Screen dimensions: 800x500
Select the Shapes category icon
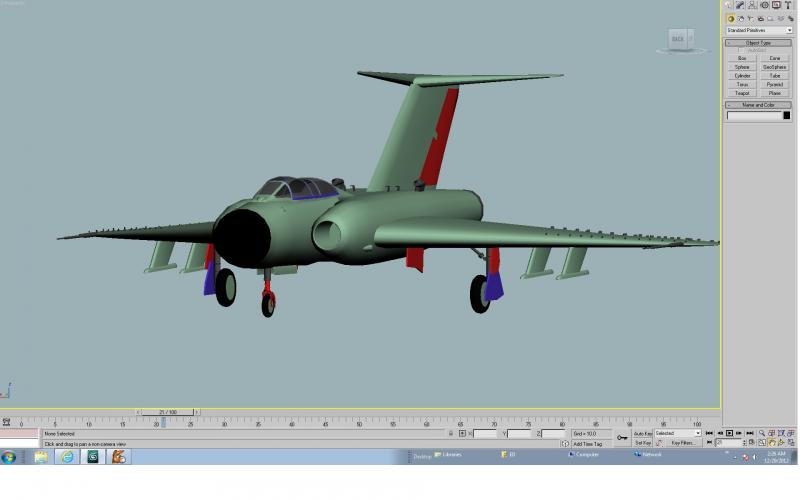741,19
